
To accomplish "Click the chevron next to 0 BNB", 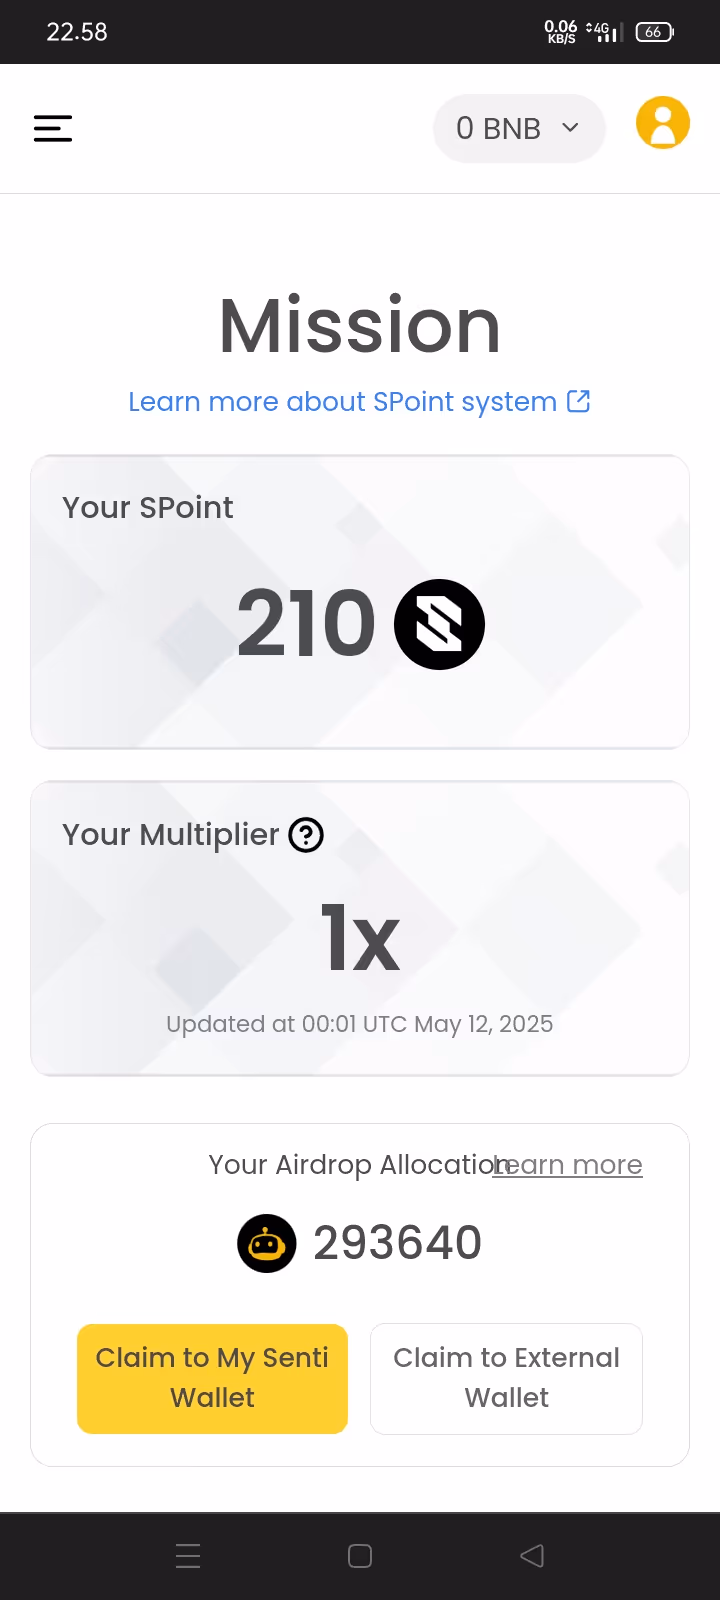I will [570, 127].
